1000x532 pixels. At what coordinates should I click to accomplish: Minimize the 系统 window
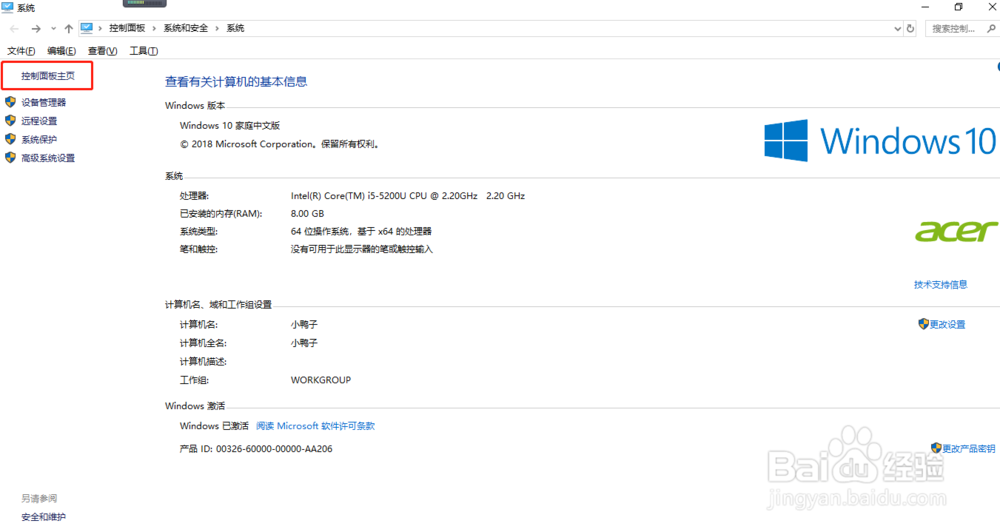tap(925, 7)
